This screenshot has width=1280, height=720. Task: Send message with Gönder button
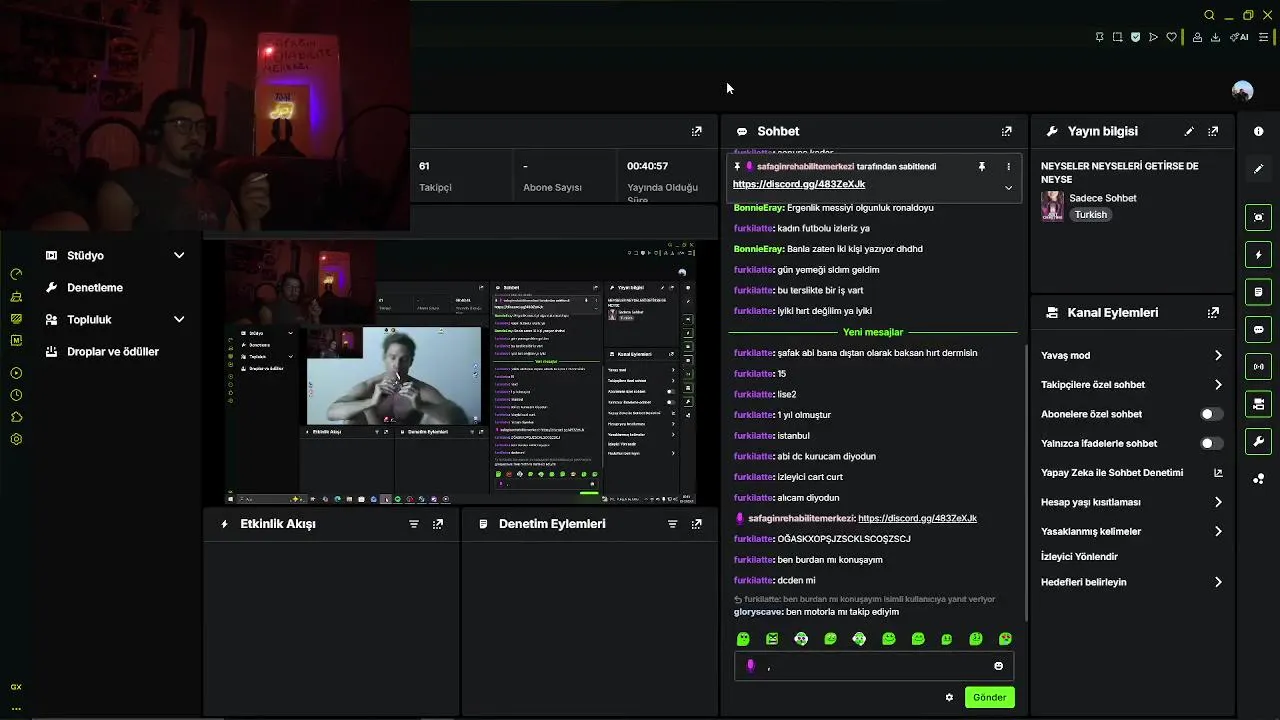pos(990,697)
